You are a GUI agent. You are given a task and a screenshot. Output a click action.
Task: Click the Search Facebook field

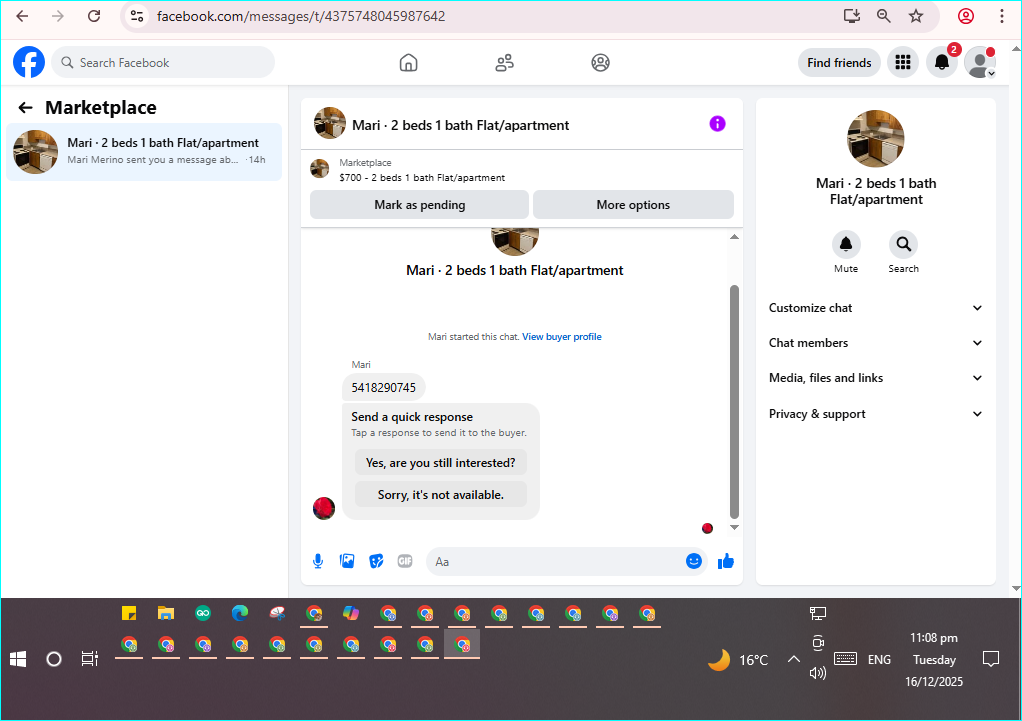click(163, 63)
